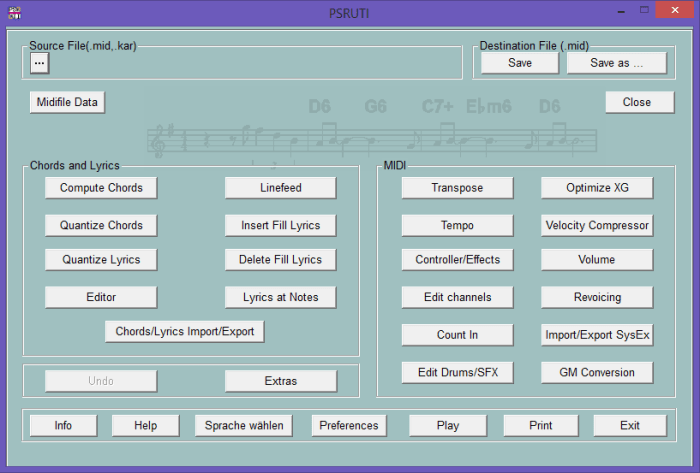Click Edit Drums/SFX
700x473 pixels.
tap(457, 373)
